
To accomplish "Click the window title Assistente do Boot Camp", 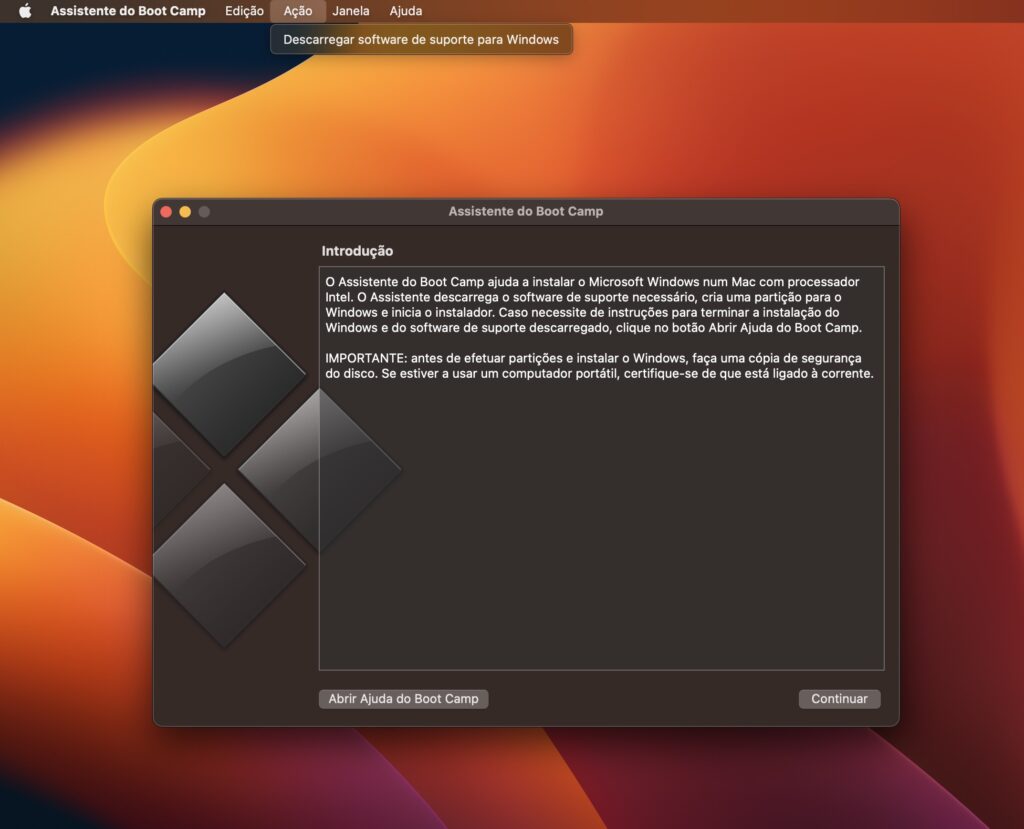I will pos(525,212).
